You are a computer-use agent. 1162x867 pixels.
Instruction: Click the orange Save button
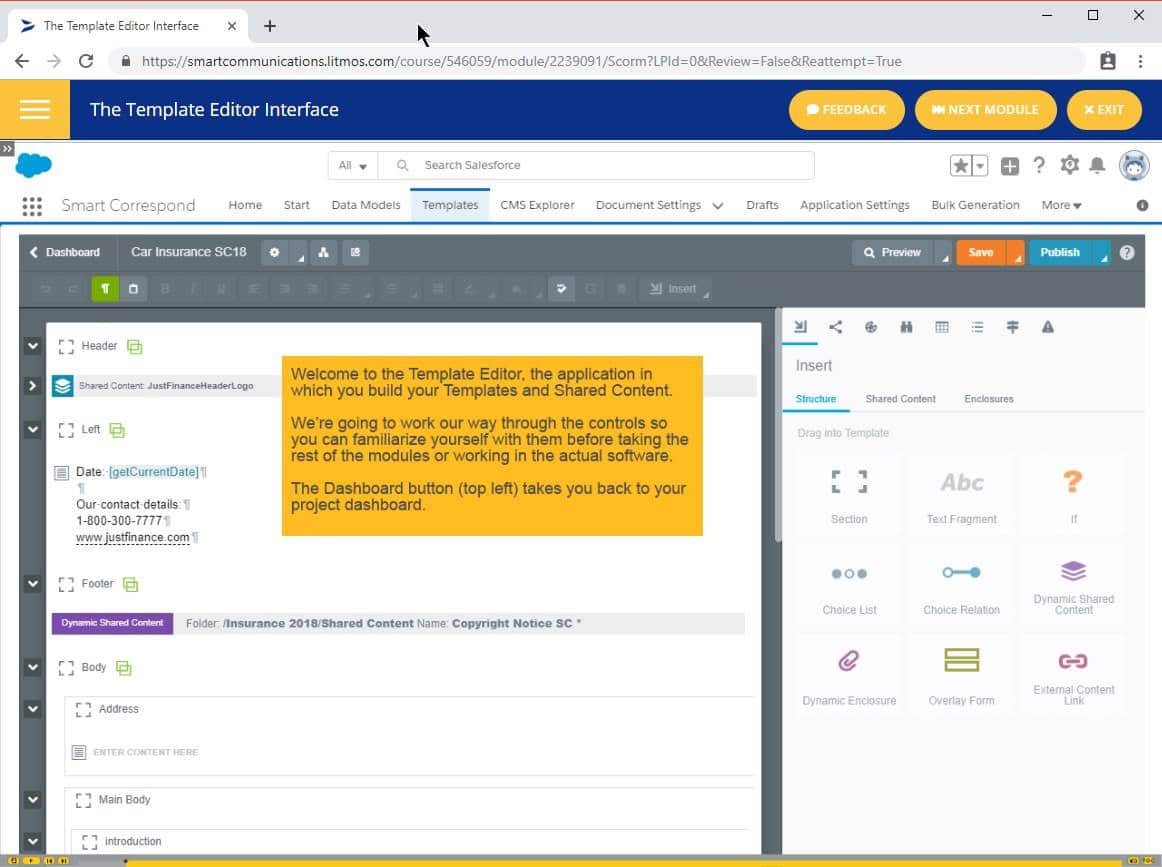982,253
